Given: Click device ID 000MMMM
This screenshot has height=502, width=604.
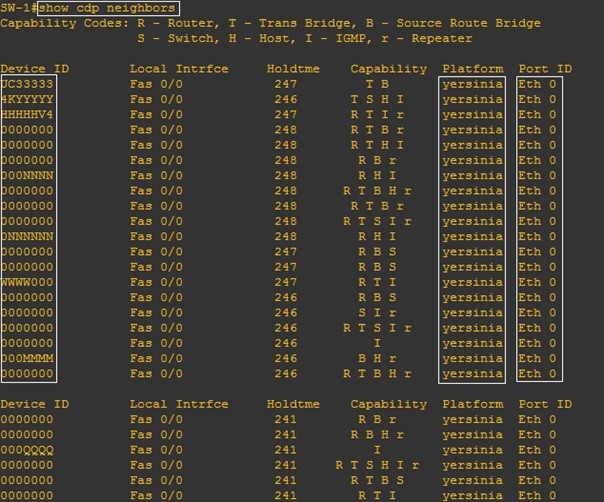Looking at the screenshot, I should 27,359.
